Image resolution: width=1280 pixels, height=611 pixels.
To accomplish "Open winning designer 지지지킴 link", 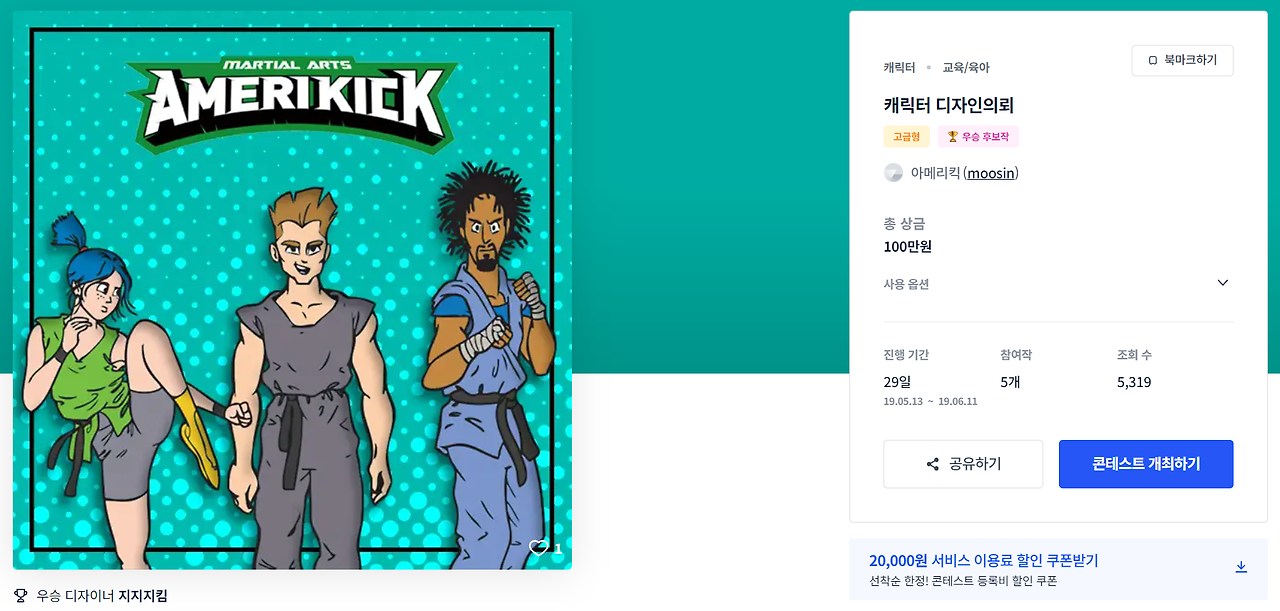I will (x=143, y=595).
